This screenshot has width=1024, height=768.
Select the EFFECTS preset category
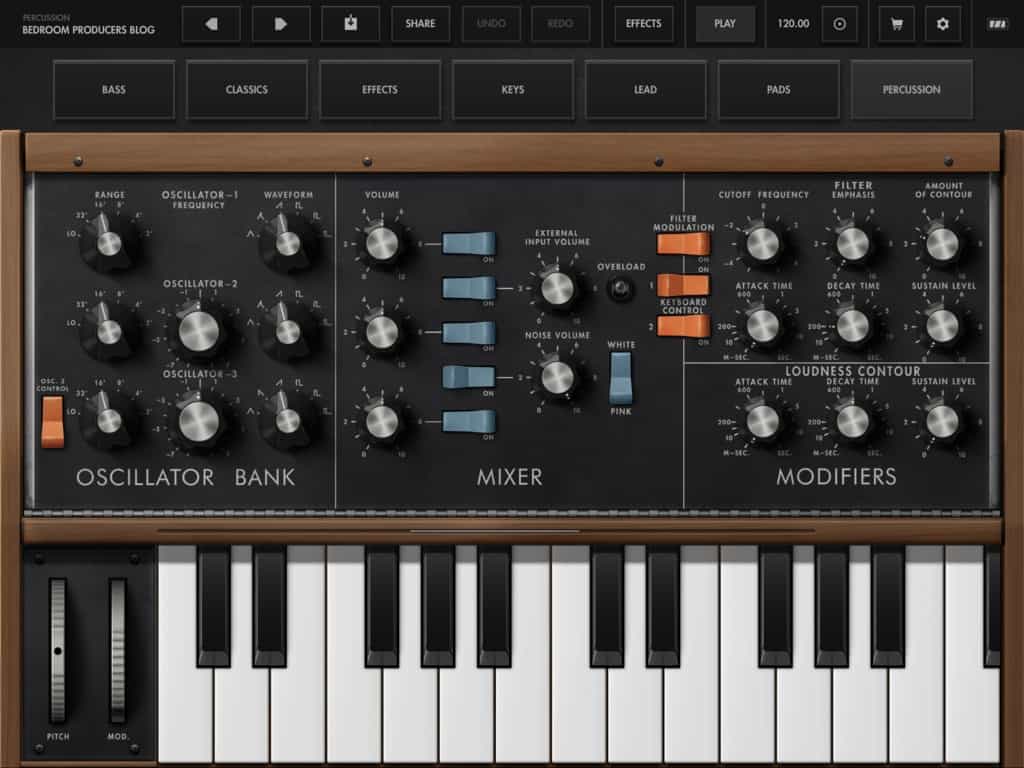[380, 89]
